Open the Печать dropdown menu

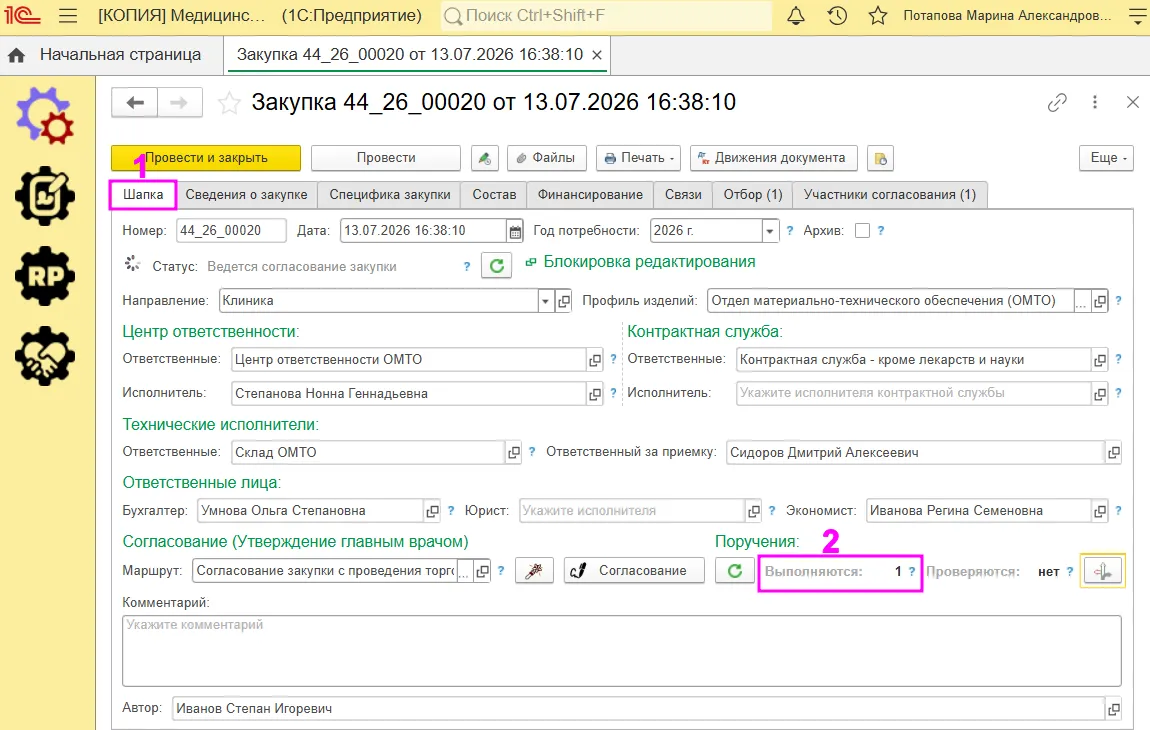(639, 158)
